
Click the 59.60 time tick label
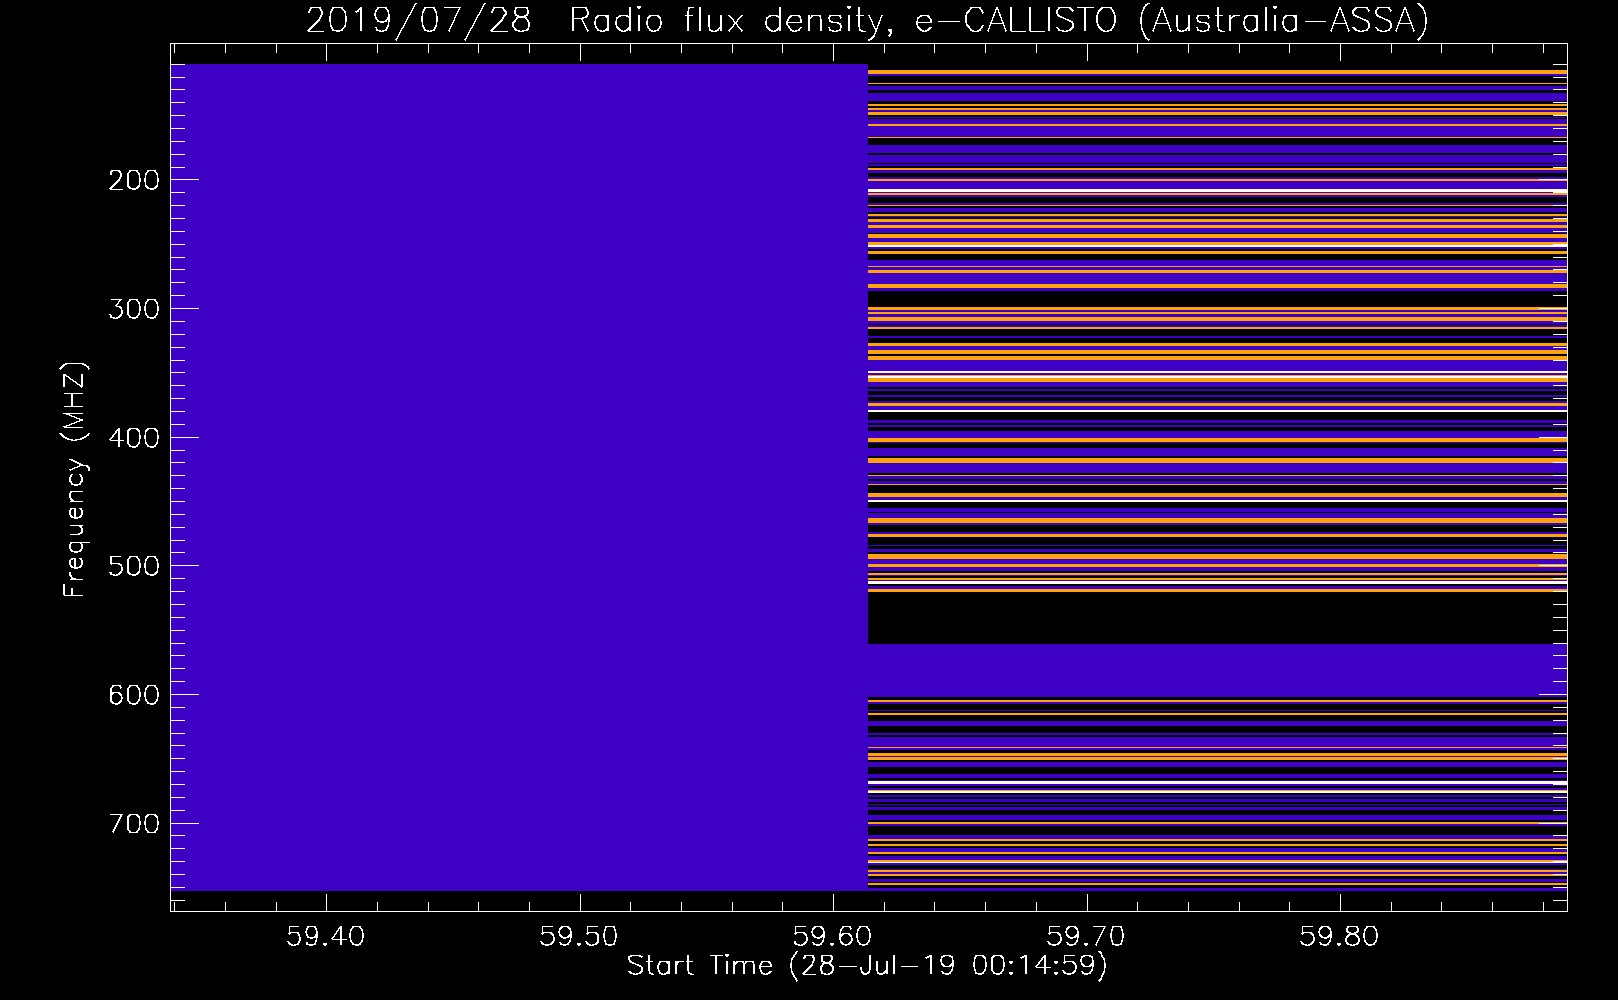point(832,937)
